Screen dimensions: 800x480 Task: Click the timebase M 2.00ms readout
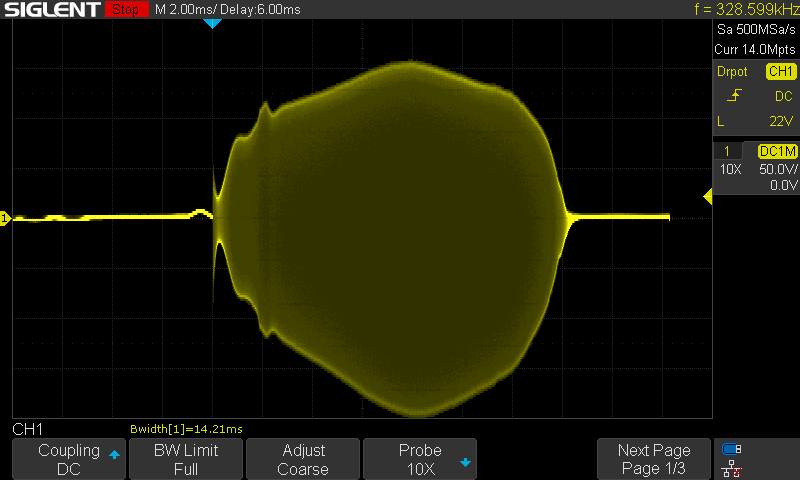point(185,9)
